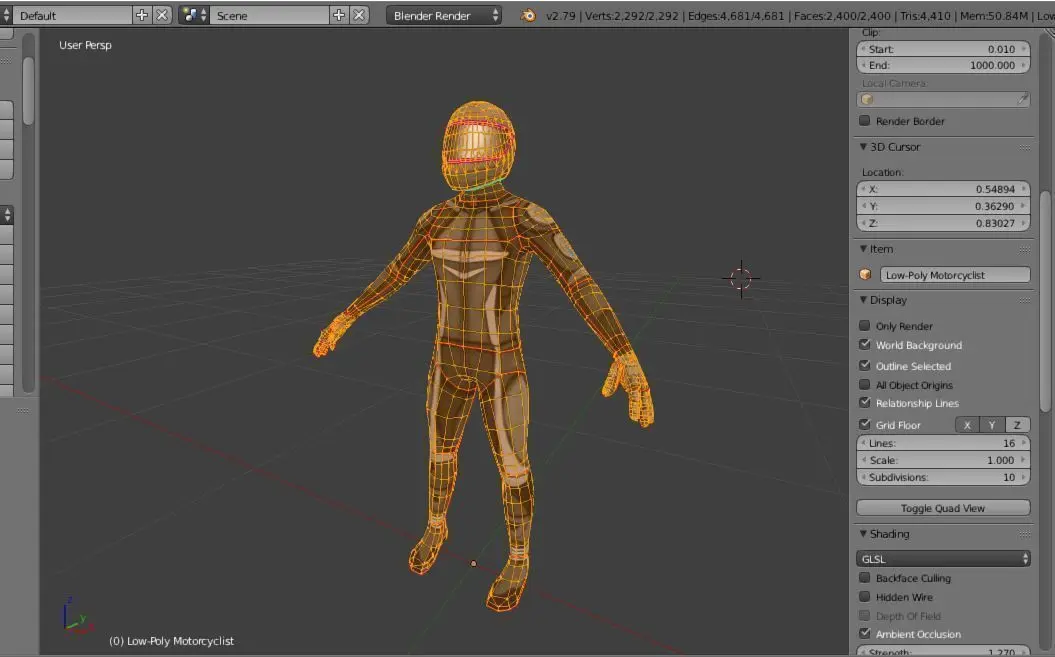Open the Blender Render engine dropdown
The image size is (1055, 657).
tap(444, 15)
